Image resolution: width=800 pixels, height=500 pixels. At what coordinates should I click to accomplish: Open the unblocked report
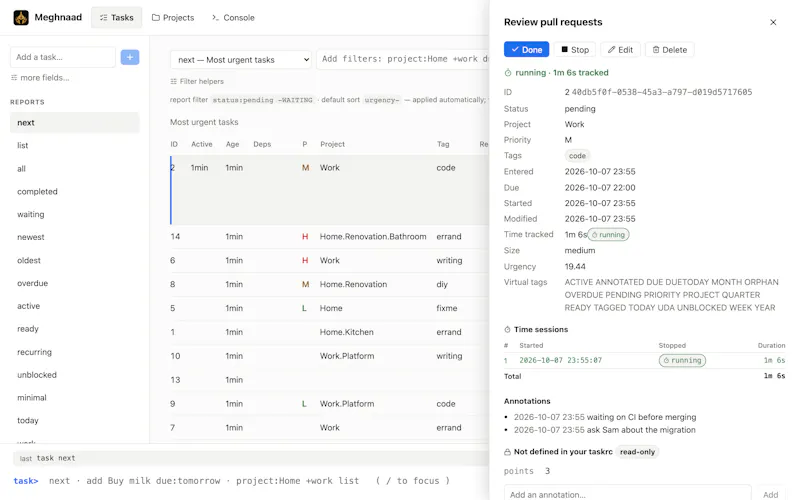pos(74,374)
